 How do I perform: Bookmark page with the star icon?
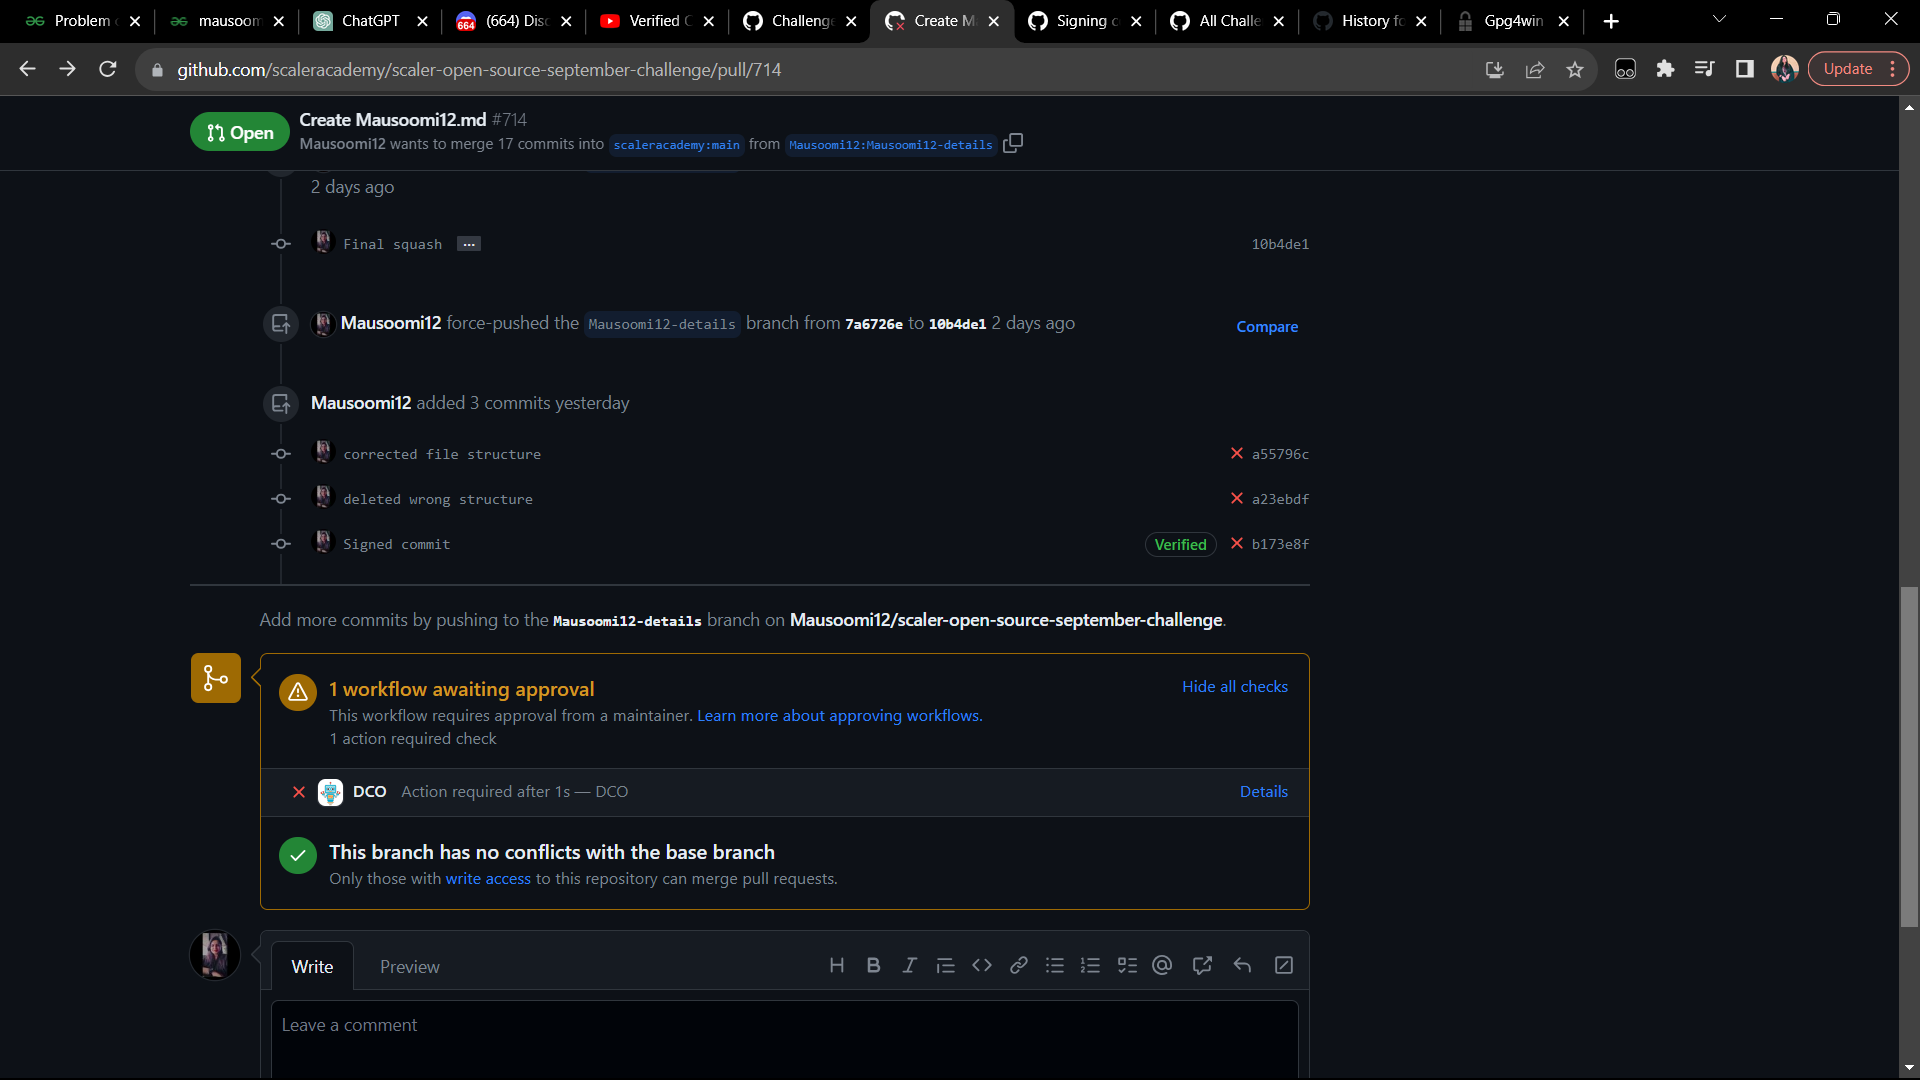[1575, 69]
